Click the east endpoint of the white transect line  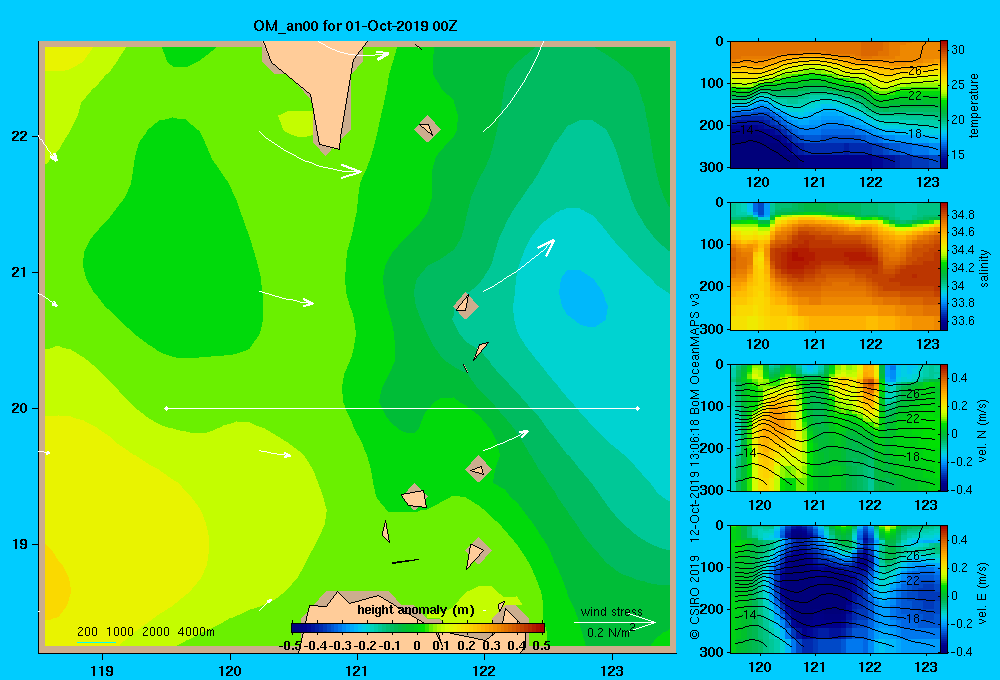coord(638,408)
